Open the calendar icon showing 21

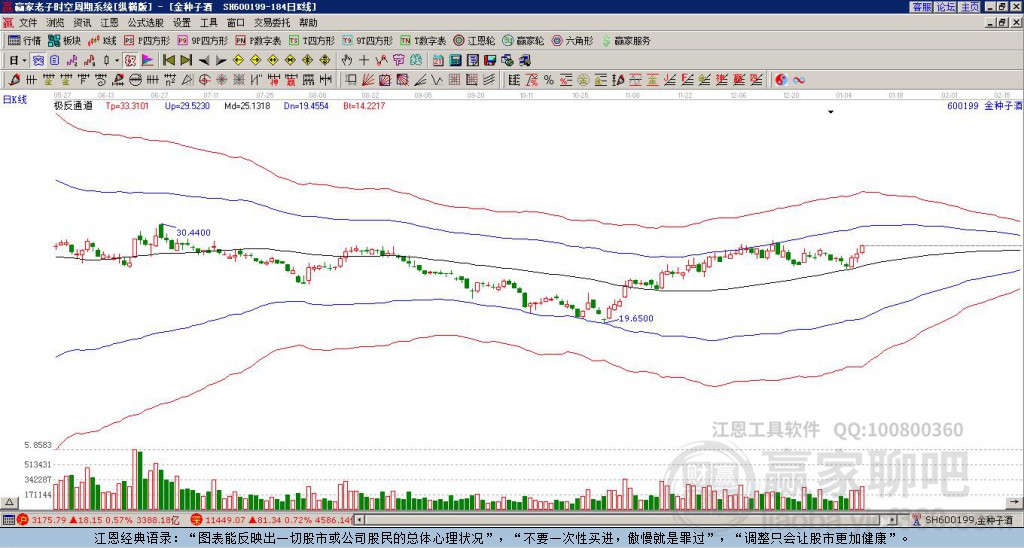click(x=438, y=60)
